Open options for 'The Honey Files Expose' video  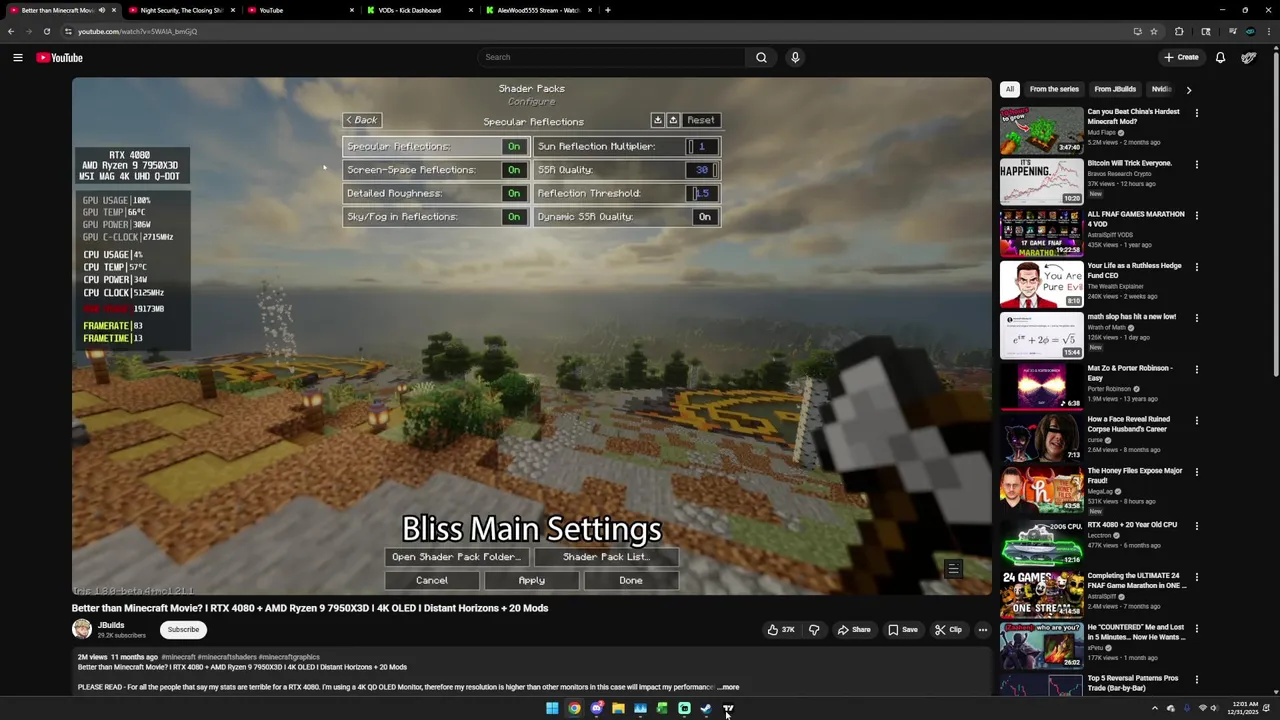pyautogui.click(x=1196, y=472)
